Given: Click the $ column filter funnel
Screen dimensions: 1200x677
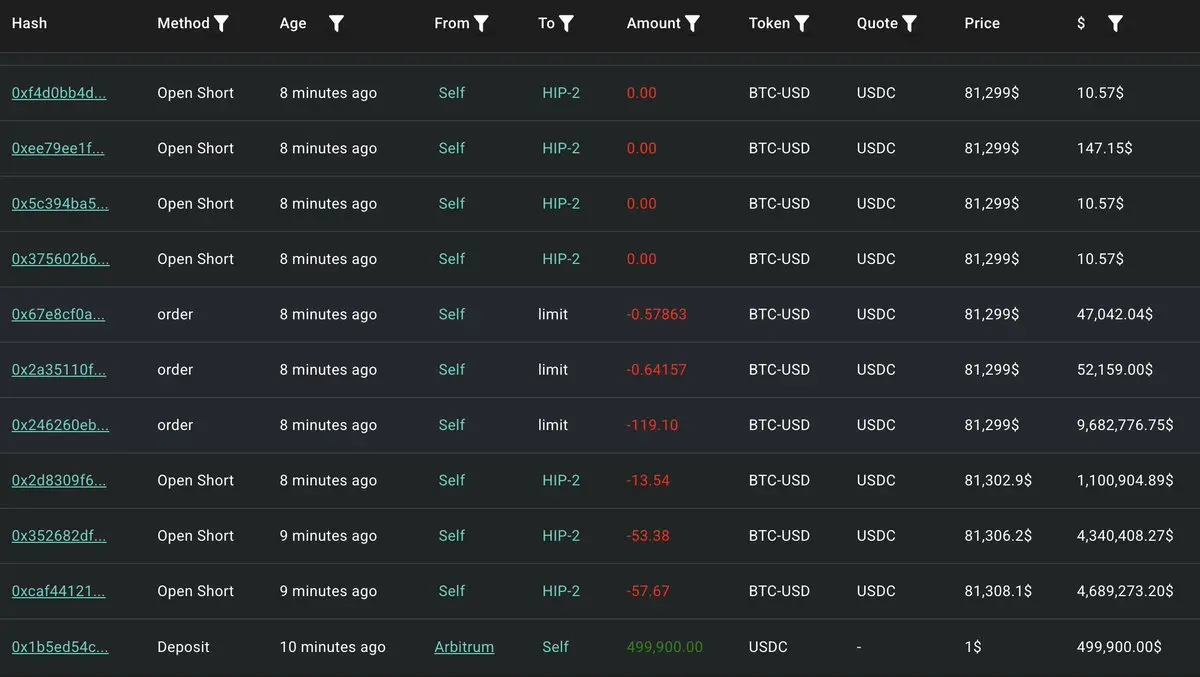Looking at the screenshot, I should coord(1115,23).
